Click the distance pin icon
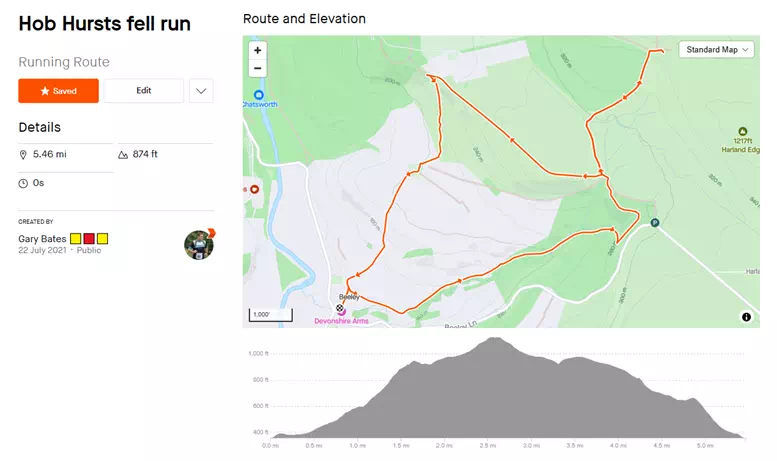 (x=24, y=155)
